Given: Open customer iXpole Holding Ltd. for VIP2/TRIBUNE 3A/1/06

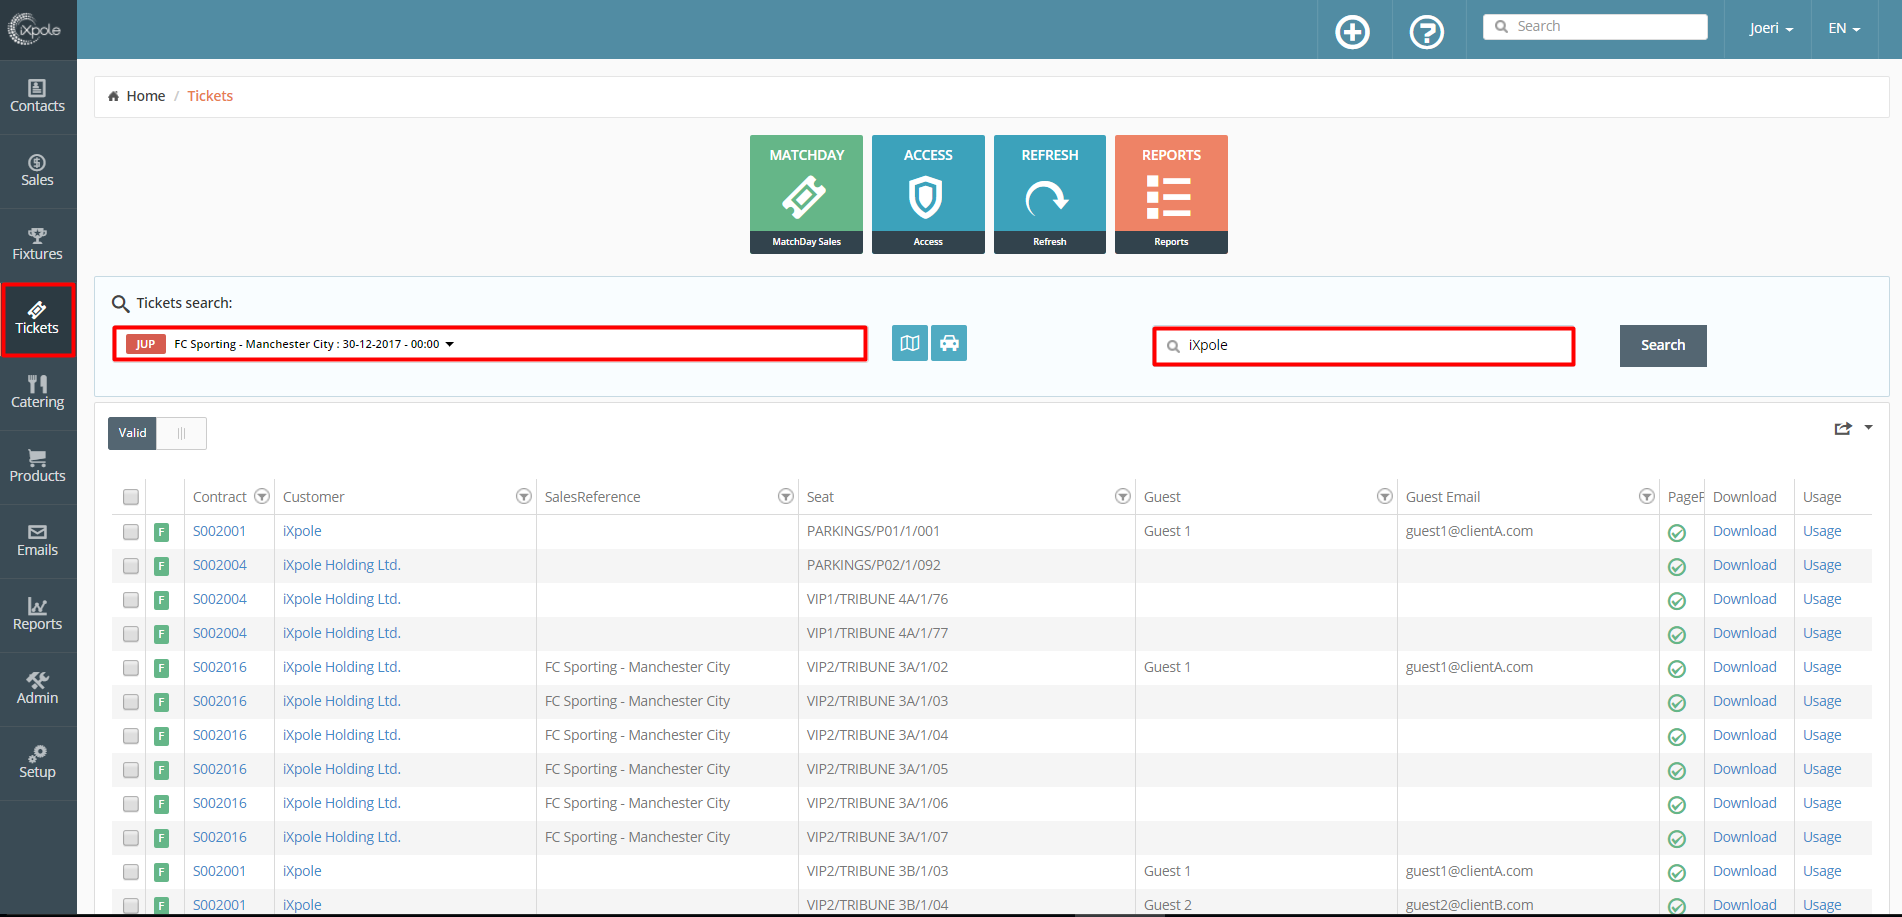Looking at the screenshot, I should point(341,803).
